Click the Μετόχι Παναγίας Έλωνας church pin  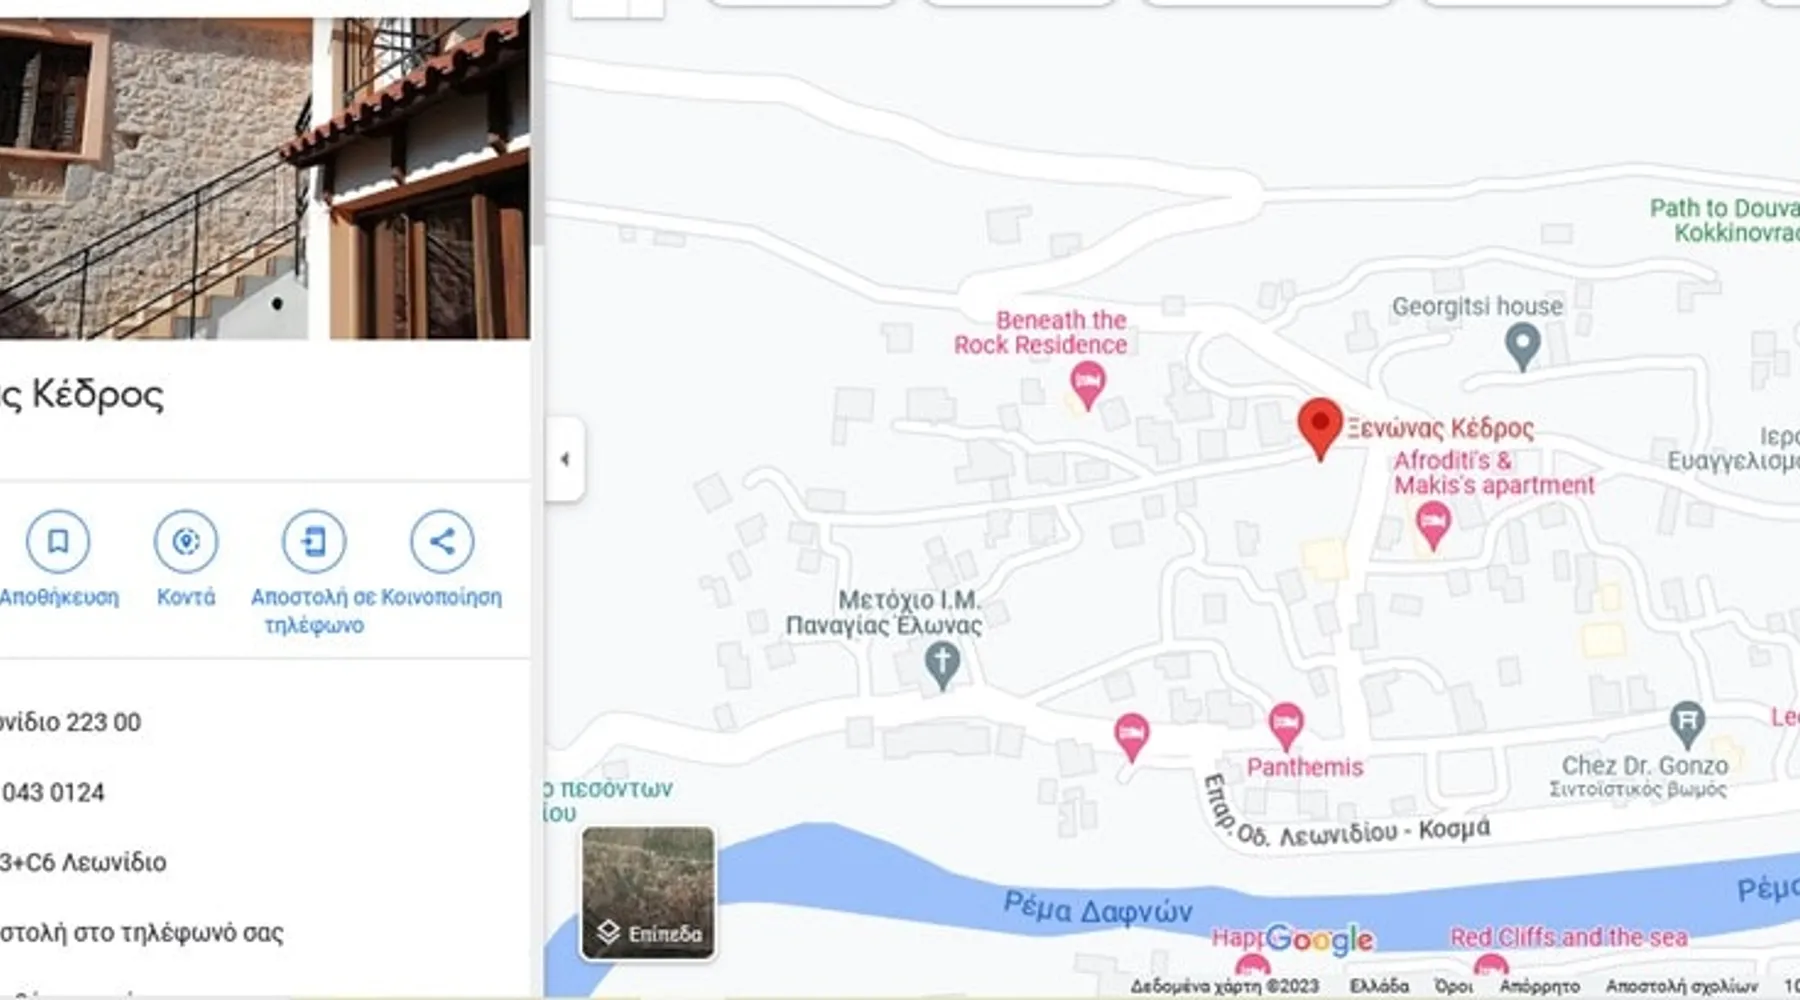[x=942, y=663]
